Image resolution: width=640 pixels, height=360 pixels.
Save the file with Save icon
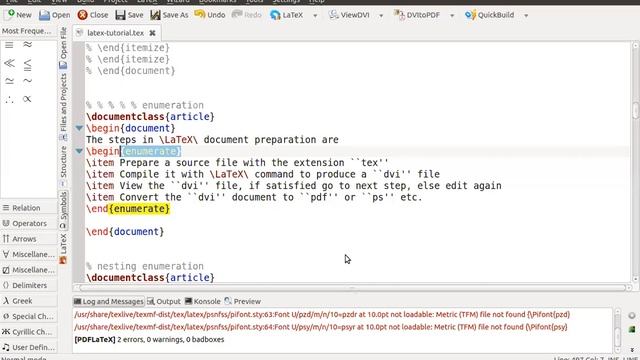click(x=120, y=15)
